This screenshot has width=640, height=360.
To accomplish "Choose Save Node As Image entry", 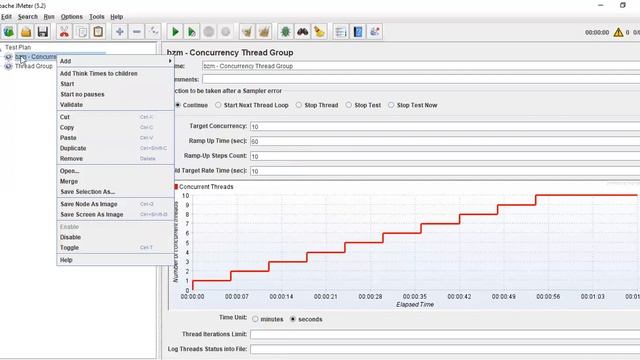I will (x=116, y=204).
